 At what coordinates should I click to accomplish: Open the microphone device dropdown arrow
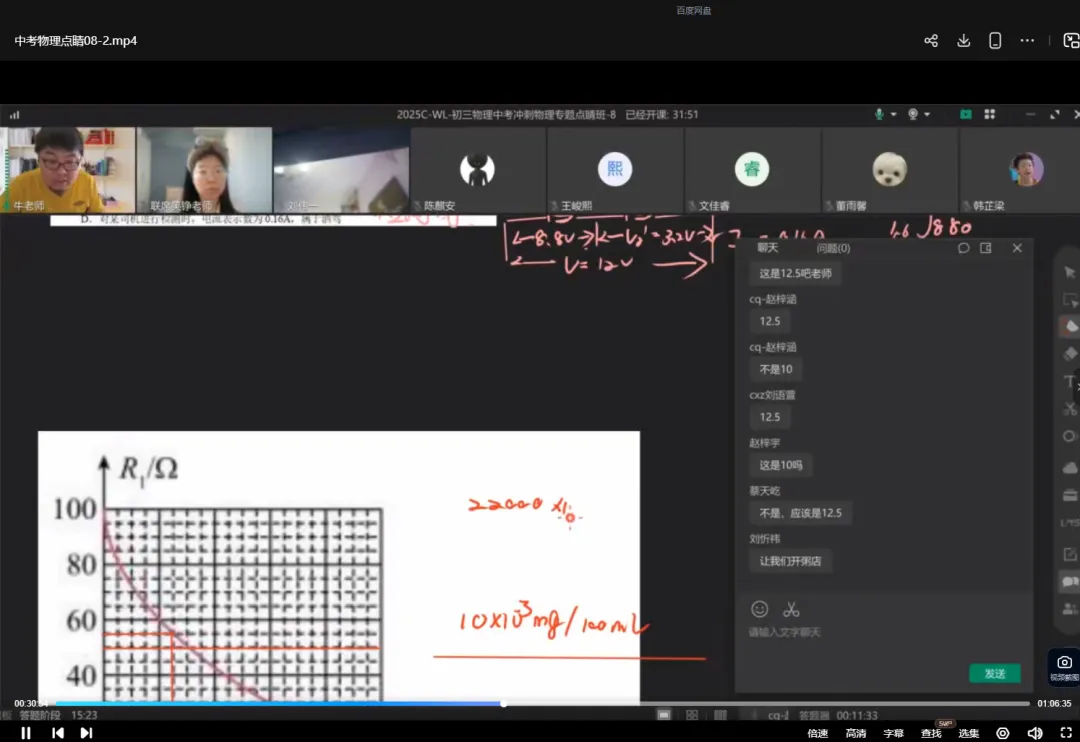(893, 114)
